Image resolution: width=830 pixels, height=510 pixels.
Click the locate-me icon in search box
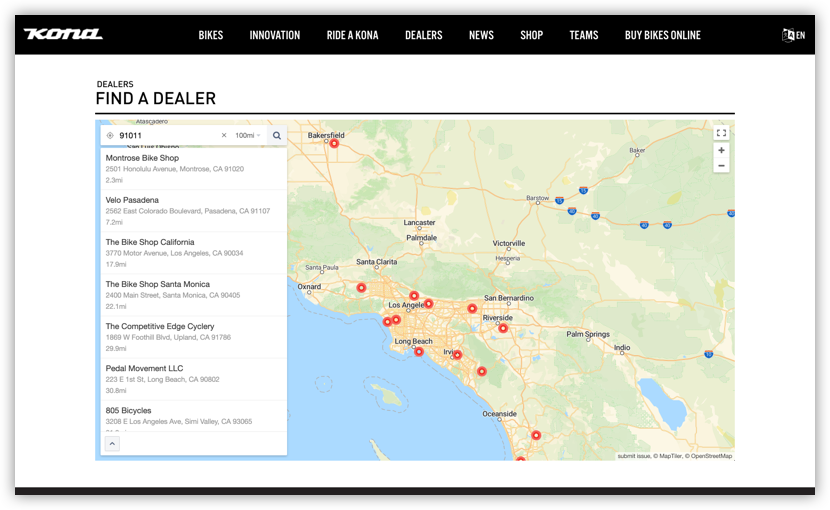[x=110, y=136]
